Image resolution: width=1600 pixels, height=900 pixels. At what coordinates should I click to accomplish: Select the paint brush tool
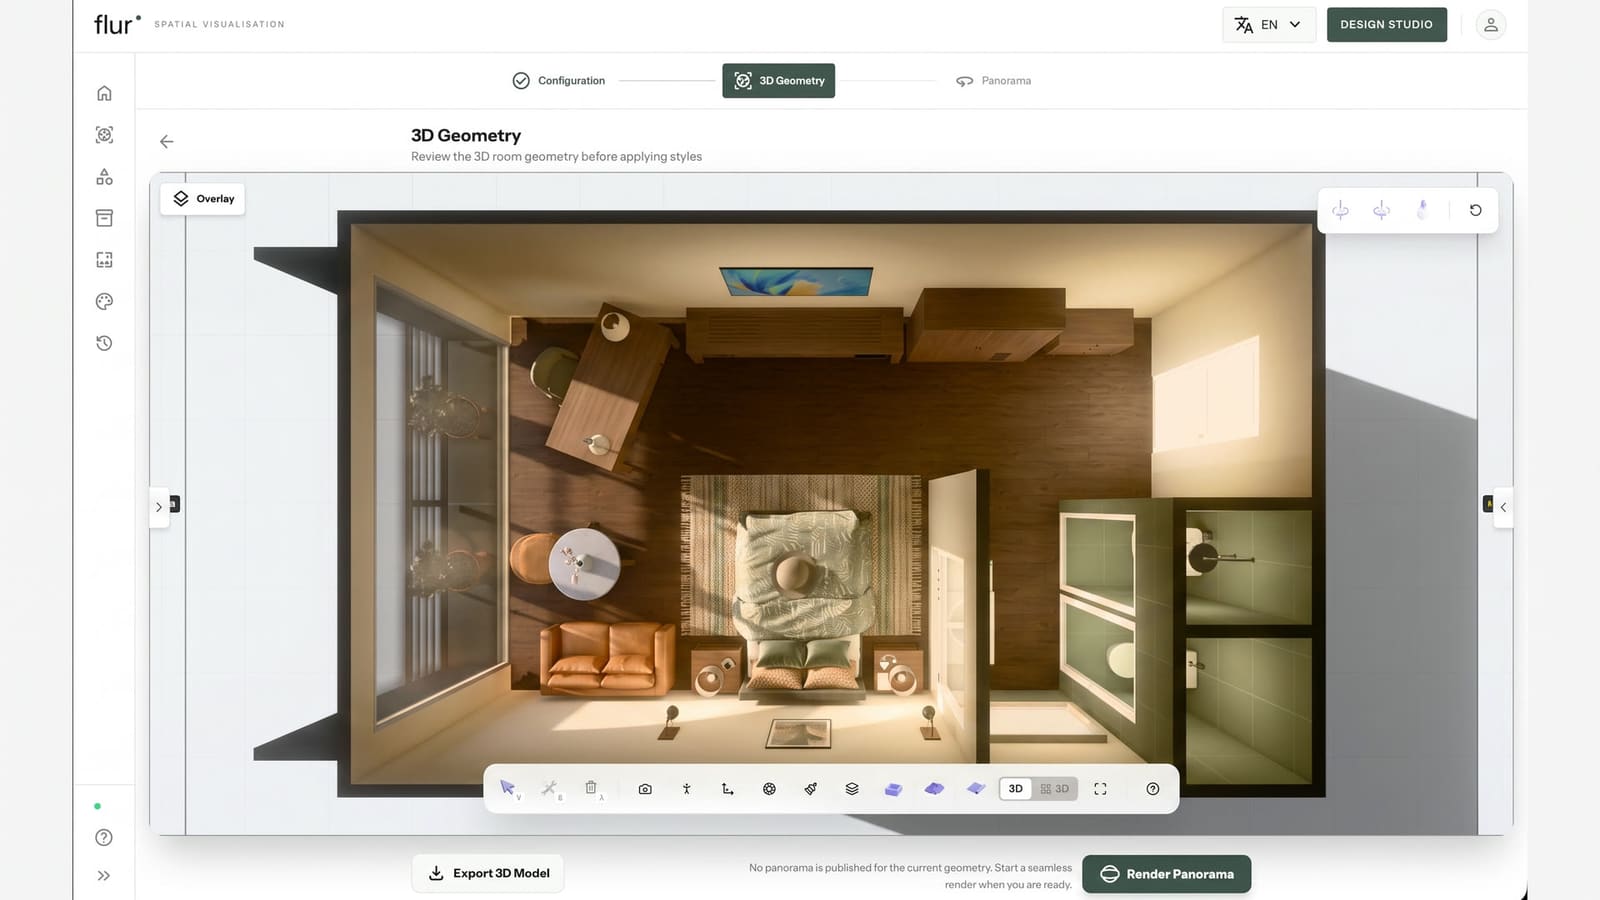[x=811, y=789]
